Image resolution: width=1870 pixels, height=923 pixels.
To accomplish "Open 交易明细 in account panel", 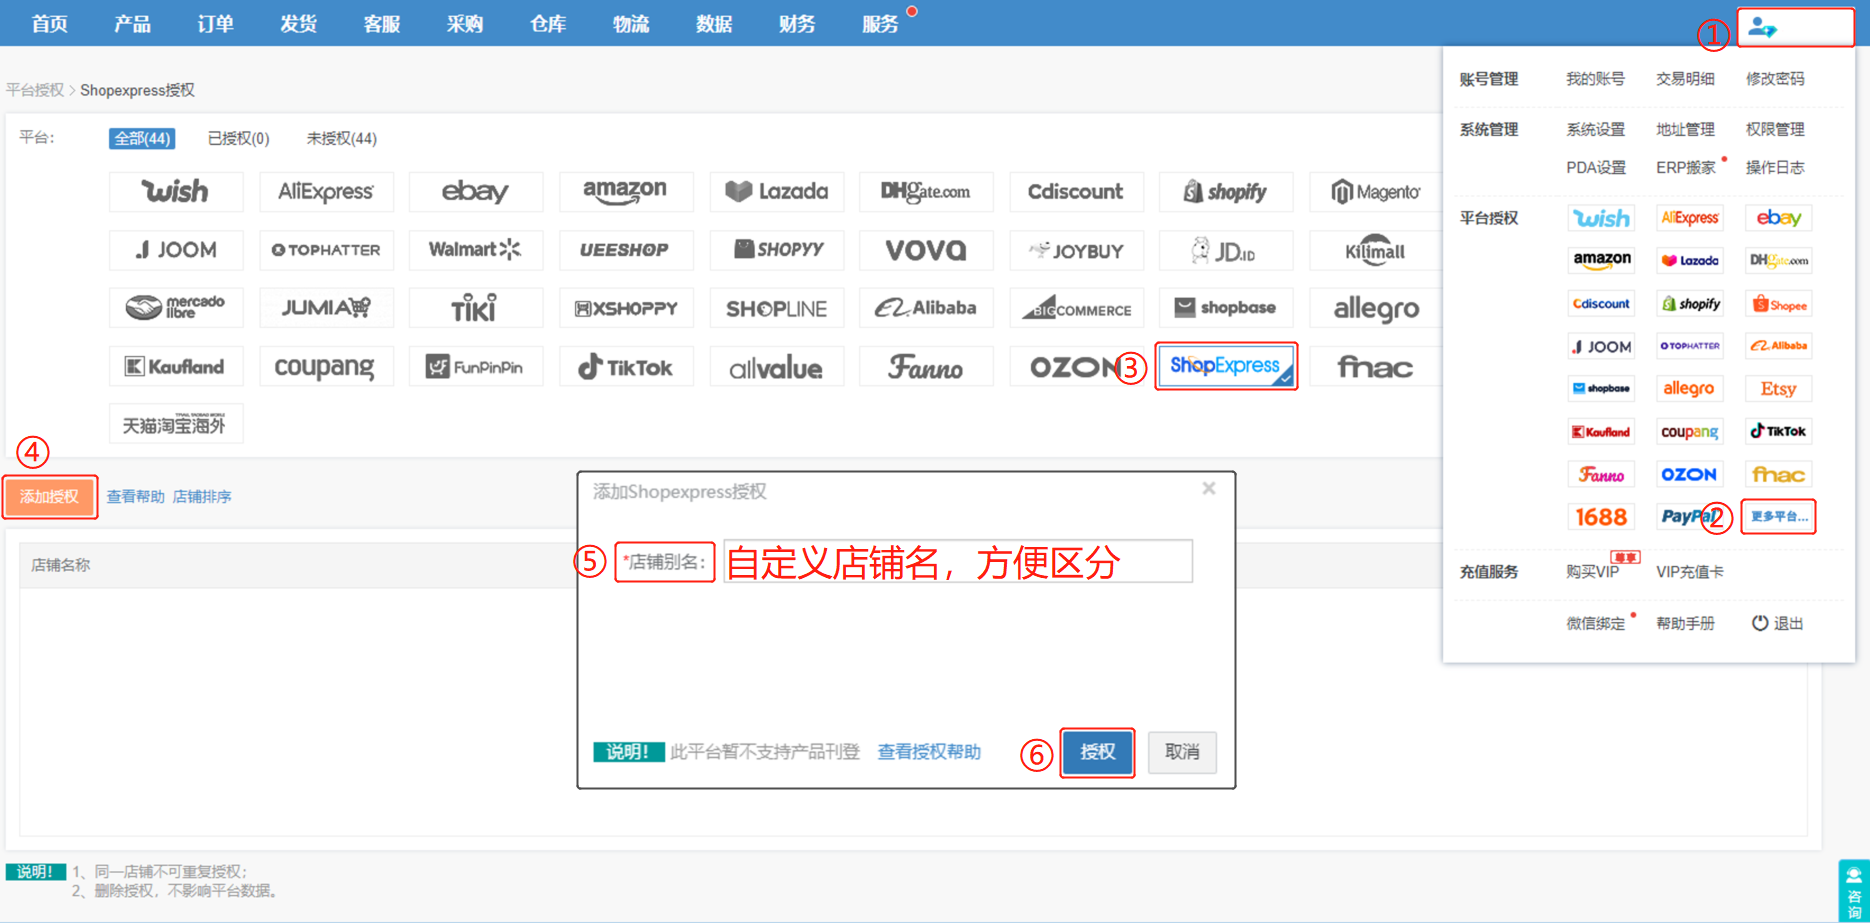I will (1685, 79).
